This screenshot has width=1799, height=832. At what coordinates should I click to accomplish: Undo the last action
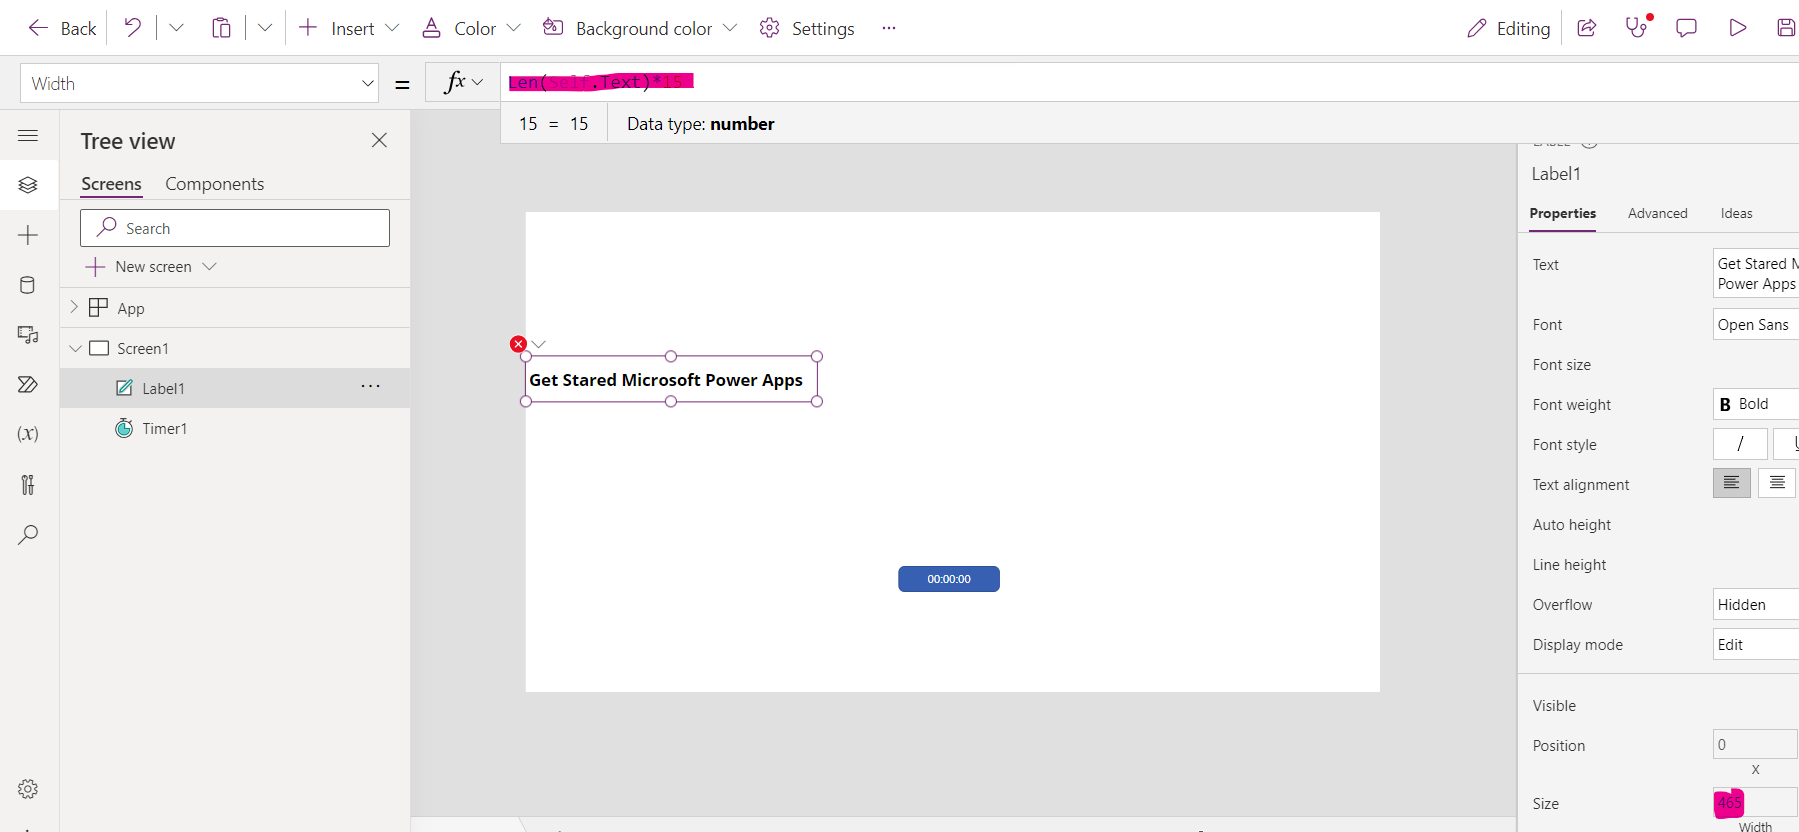[x=132, y=27]
